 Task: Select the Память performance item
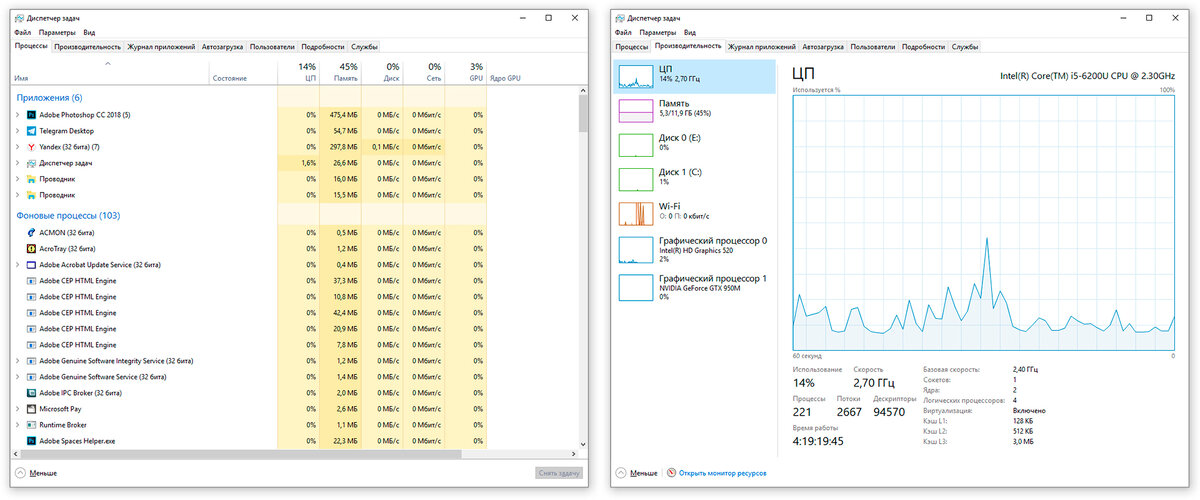point(695,112)
